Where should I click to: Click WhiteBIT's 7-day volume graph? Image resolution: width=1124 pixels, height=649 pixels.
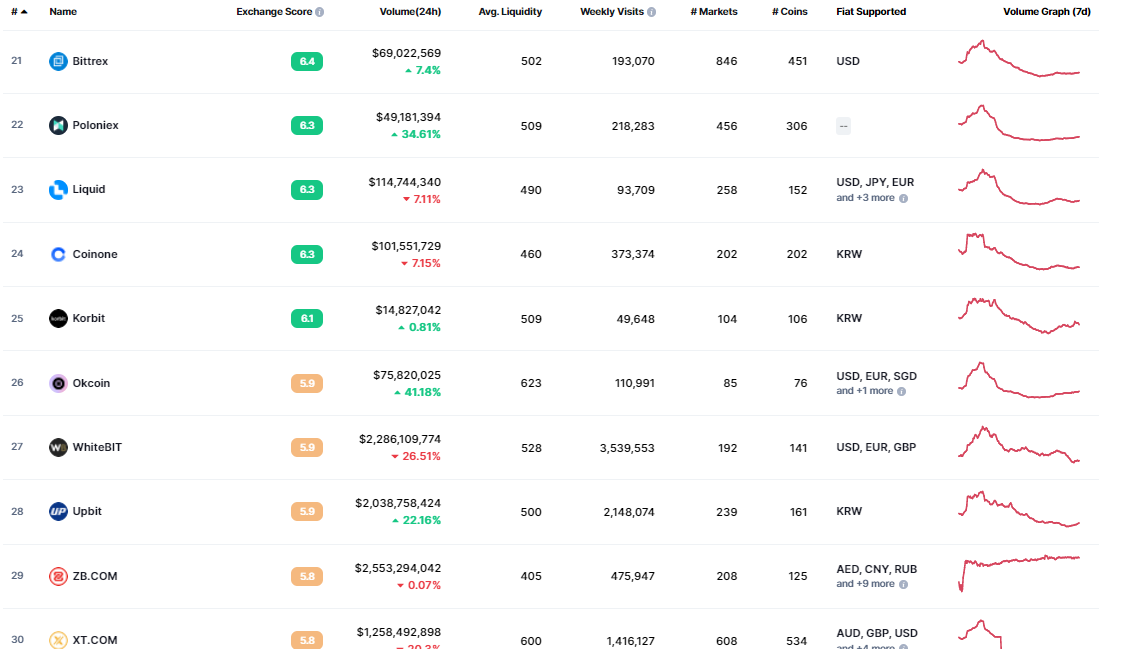pyautogui.click(x=1019, y=445)
